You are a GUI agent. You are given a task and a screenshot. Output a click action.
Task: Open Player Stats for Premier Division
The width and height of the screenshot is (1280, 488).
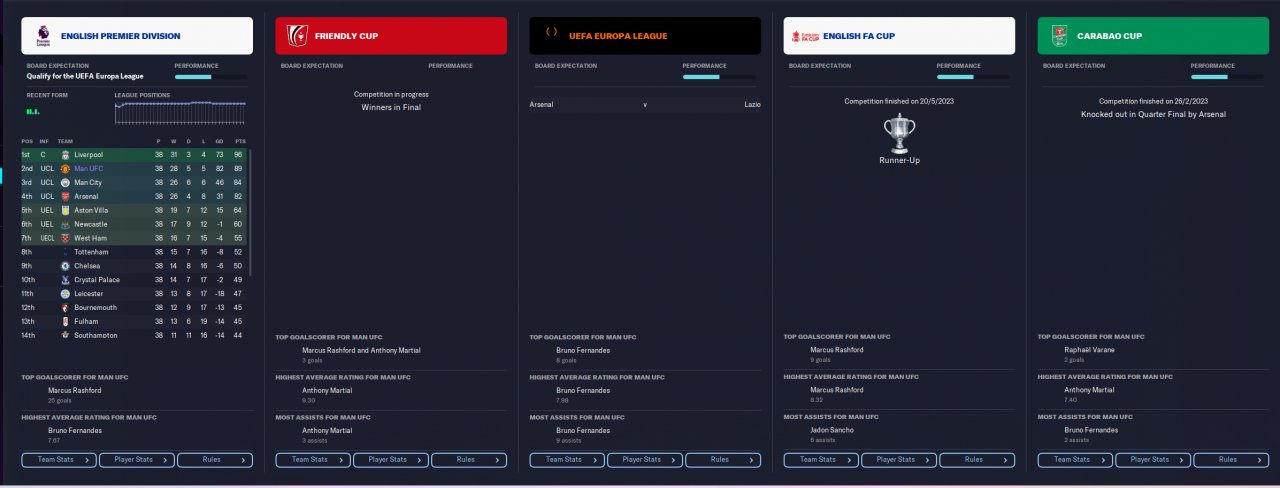137,460
